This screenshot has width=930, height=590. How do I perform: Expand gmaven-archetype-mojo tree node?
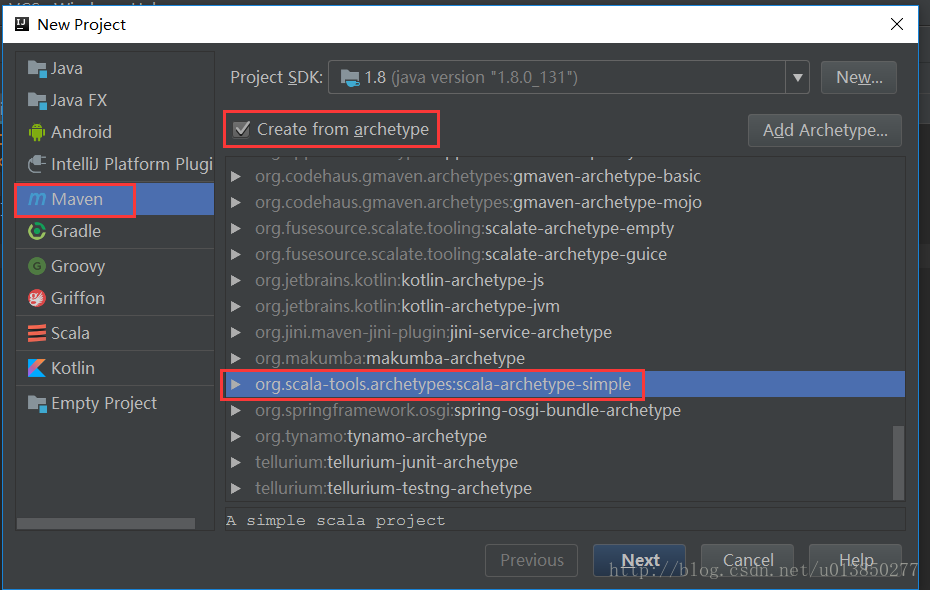coord(236,202)
